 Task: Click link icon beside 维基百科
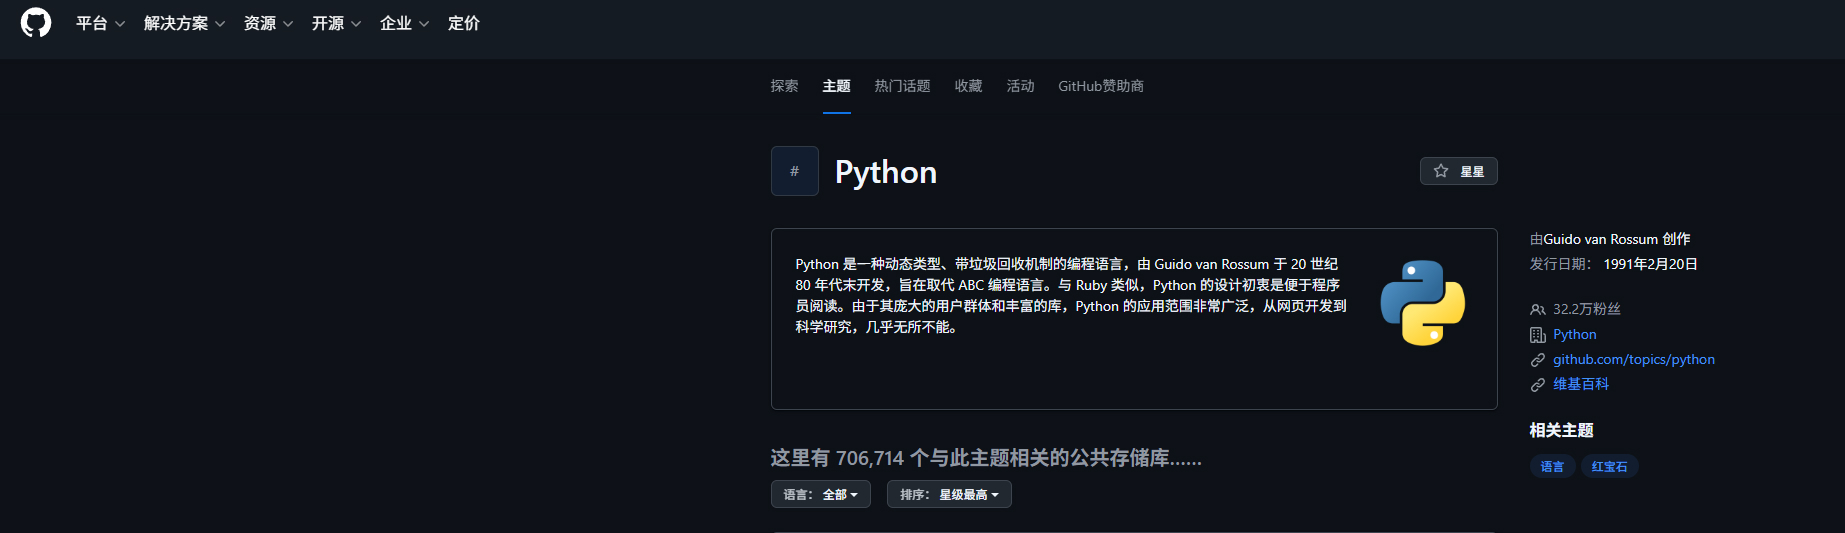point(1538,384)
